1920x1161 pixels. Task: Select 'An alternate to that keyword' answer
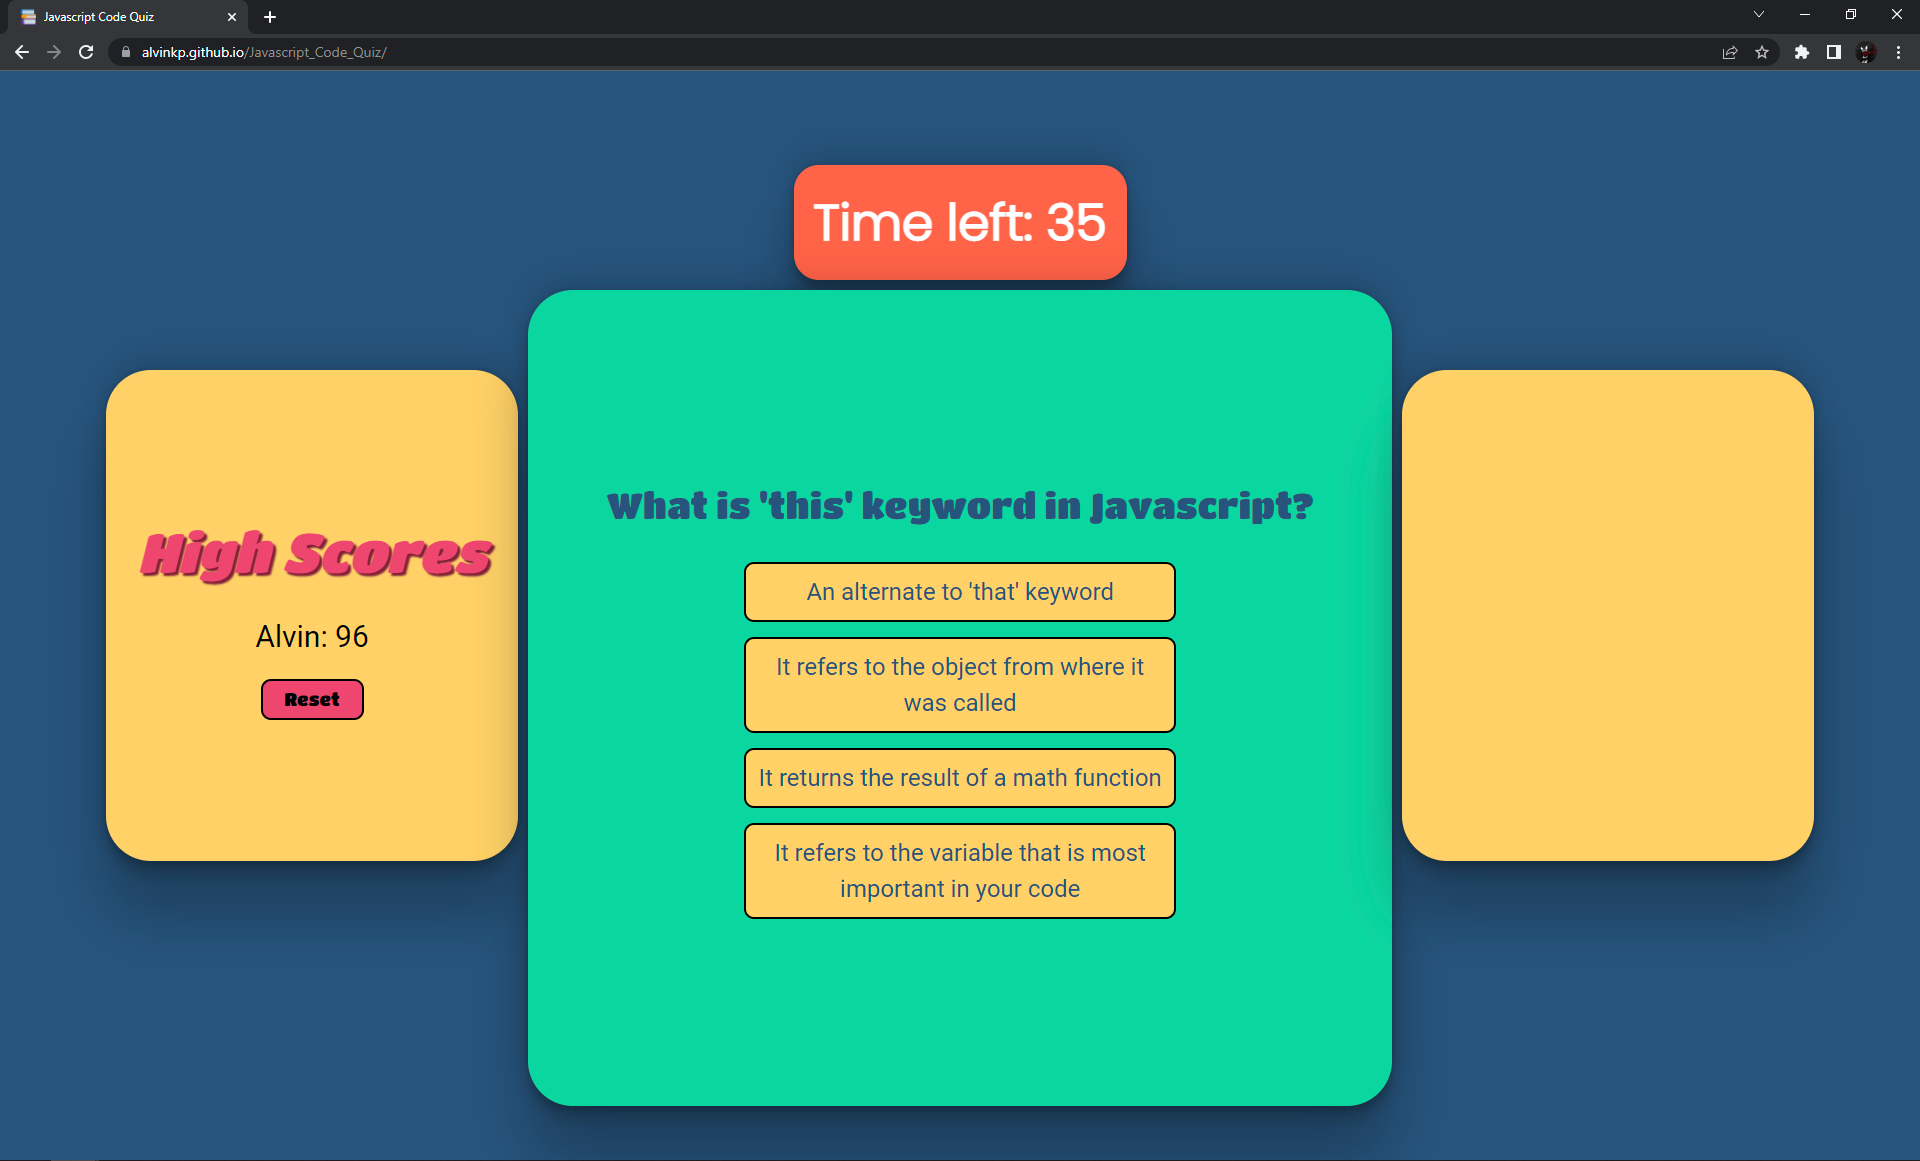[x=959, y=591]
